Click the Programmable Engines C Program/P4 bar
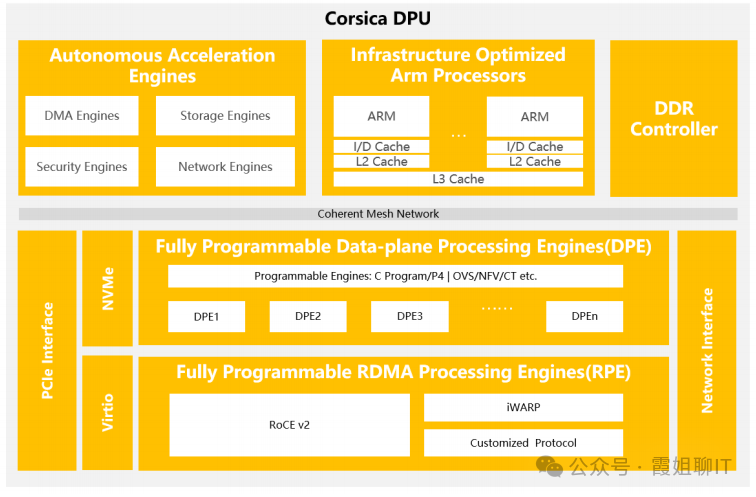The height and width of the screenshot is (497, 756). (395, 276)
